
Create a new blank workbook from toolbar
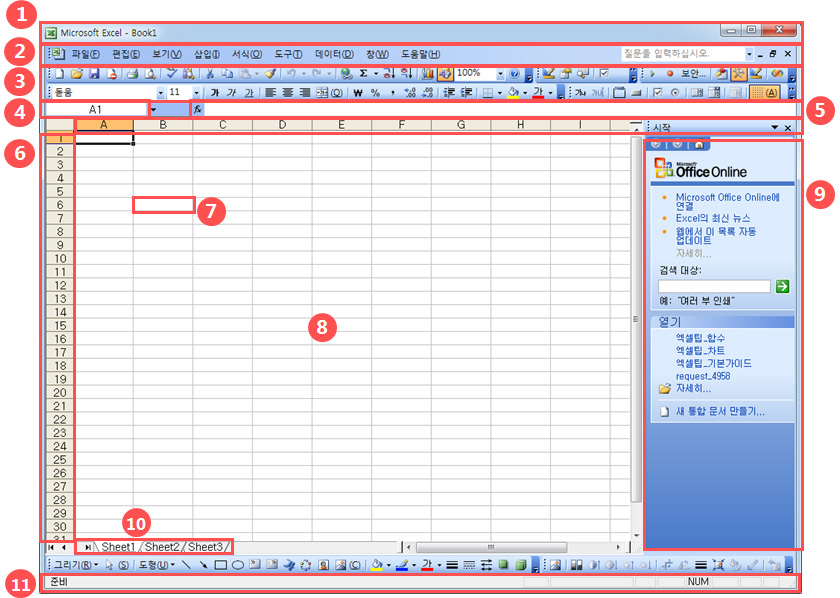tap(60, 74)
